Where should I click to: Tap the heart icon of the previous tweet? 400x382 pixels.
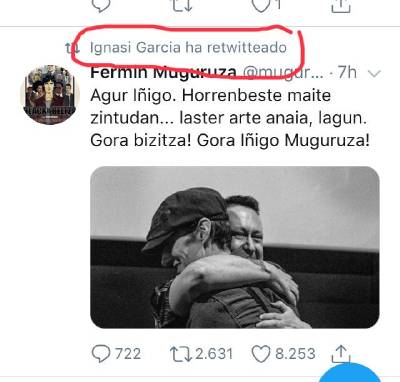click(x=262, y=6)
